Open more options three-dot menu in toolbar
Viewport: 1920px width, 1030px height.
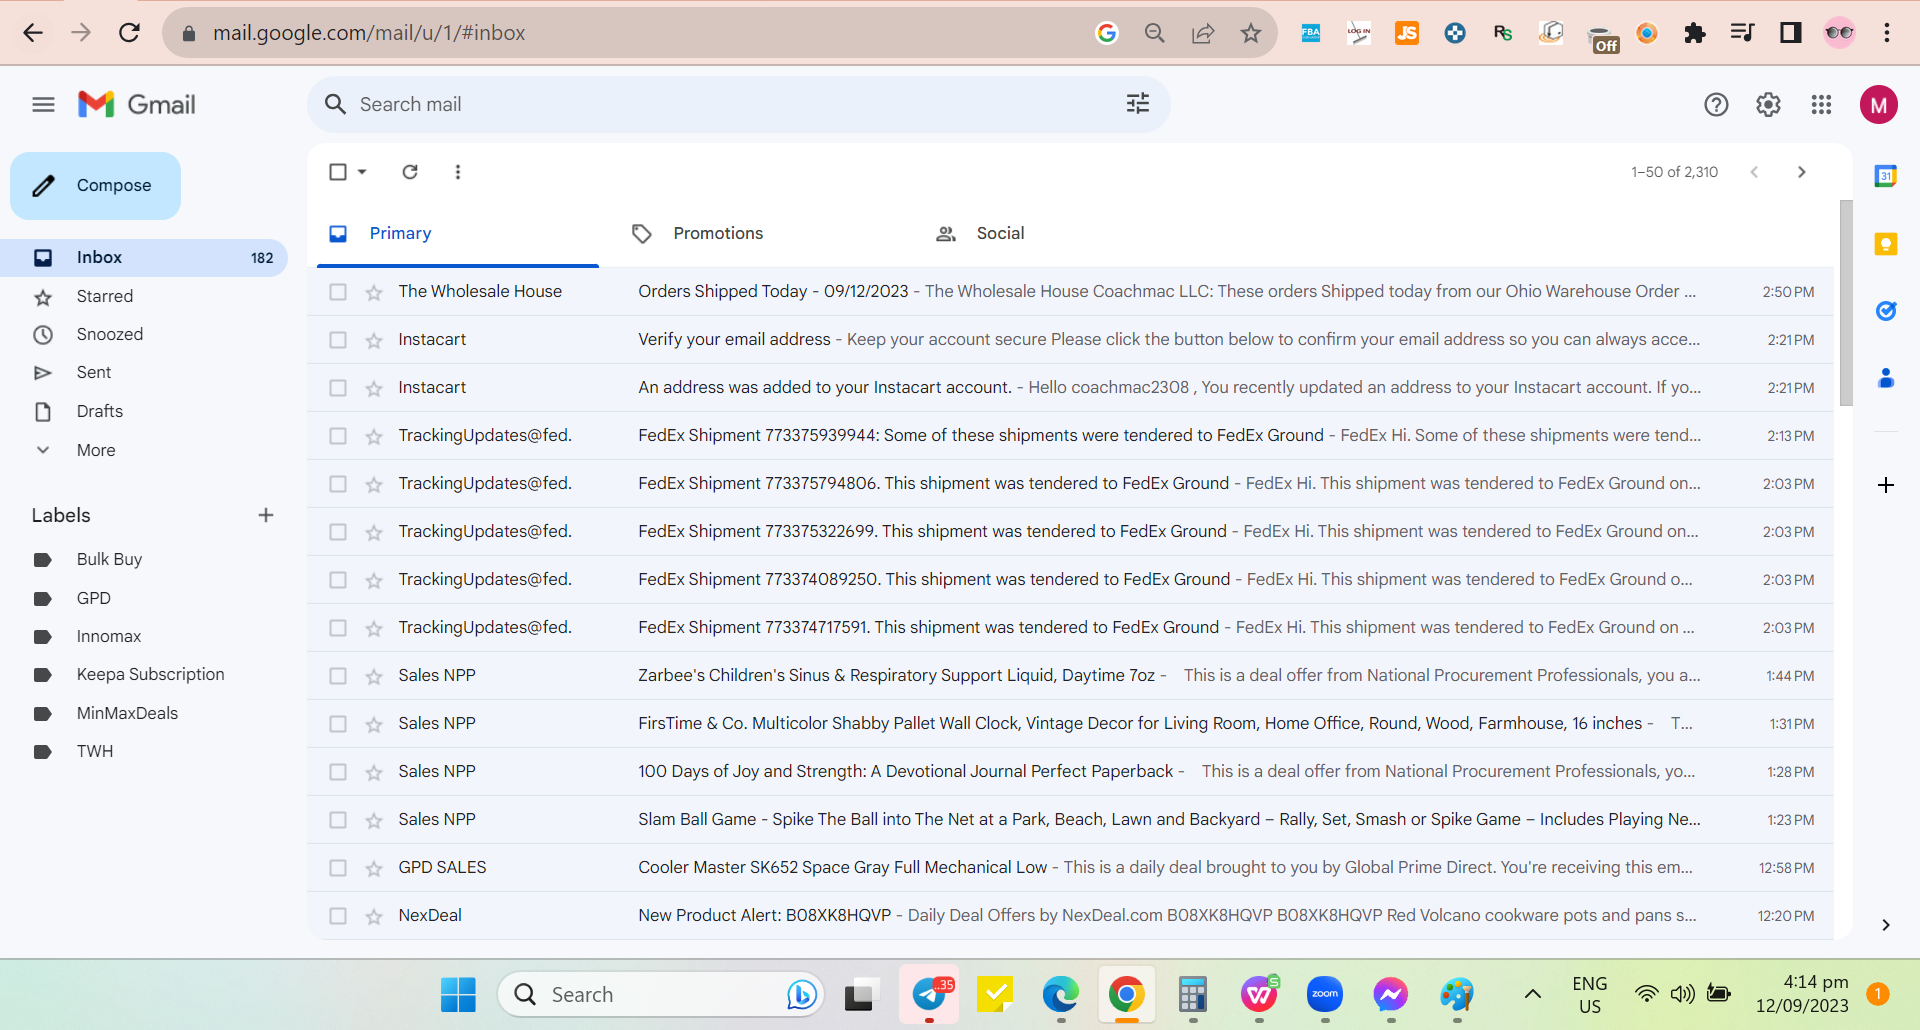[x=458, y=172]
